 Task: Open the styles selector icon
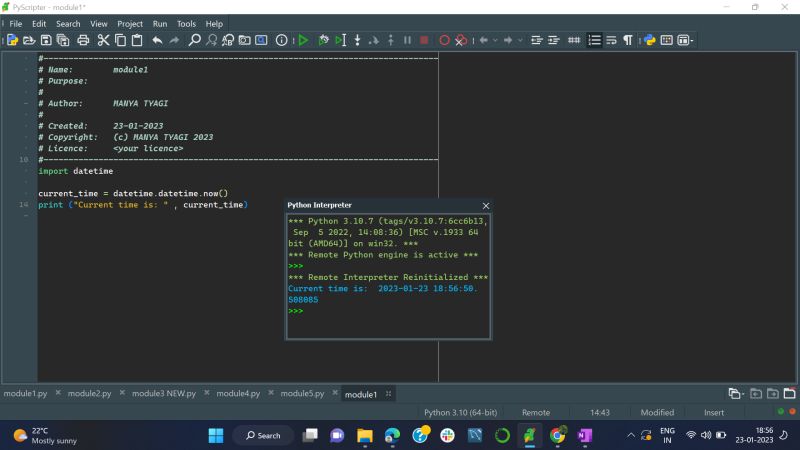click(x=666, y=40)
